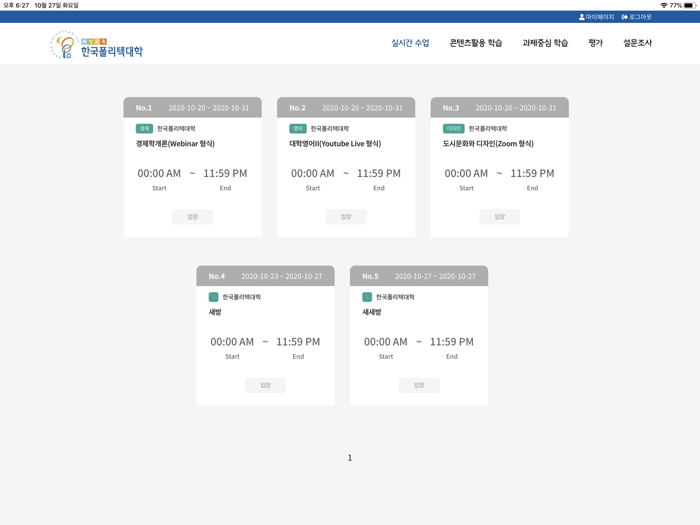Select the 경제학개론(Webinar 형식) title
The width and height of the screenshot is (700, 525).
point(175,144)
